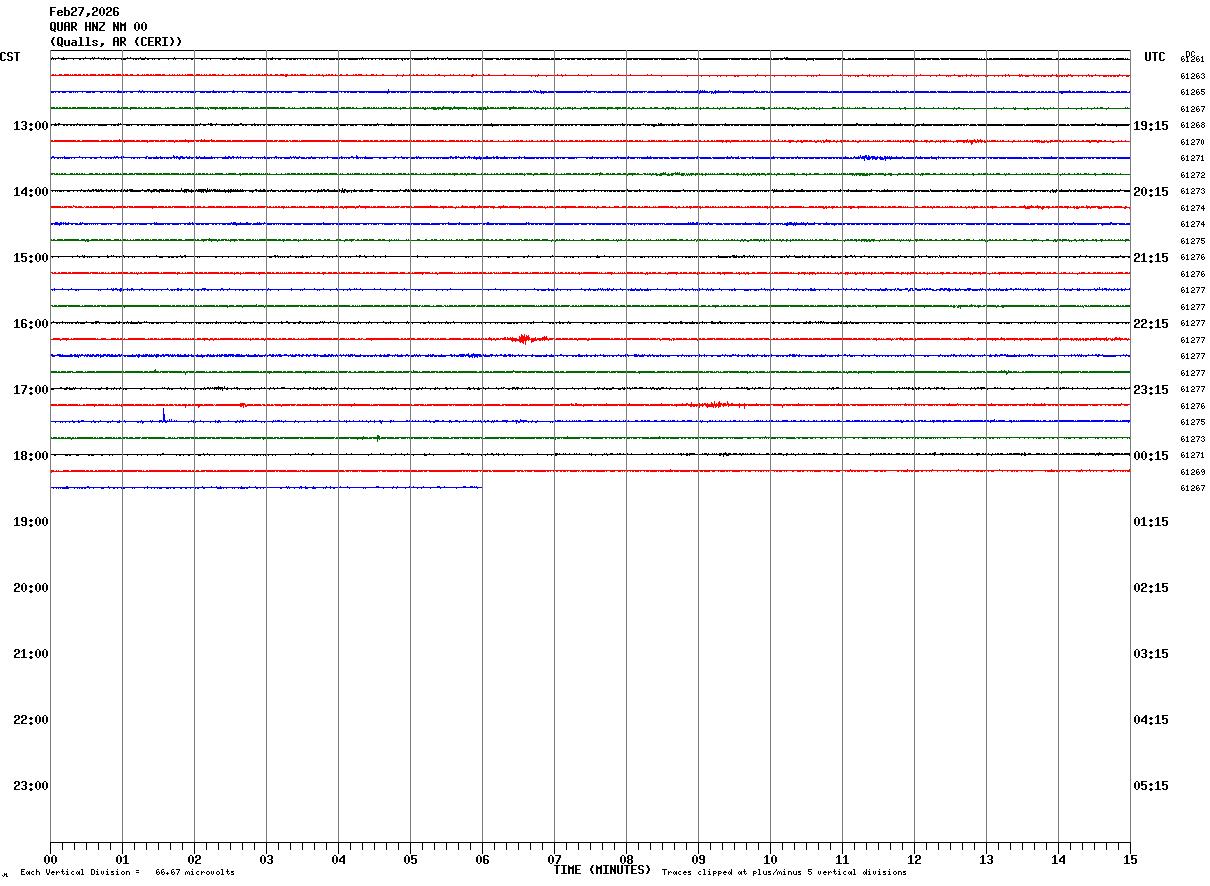Click the DC value 61265

(1192, 93)
